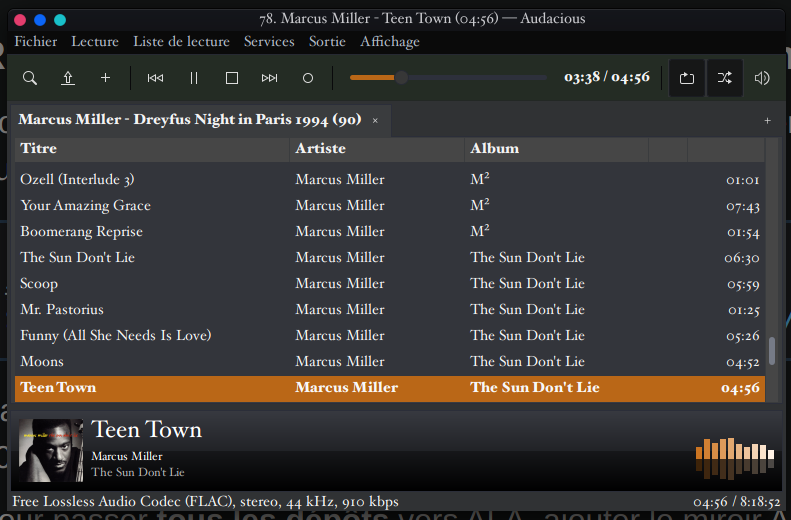
Task: Click the FLAC codec status bar text
Action: pyautogui.click(x=205, y=502)
